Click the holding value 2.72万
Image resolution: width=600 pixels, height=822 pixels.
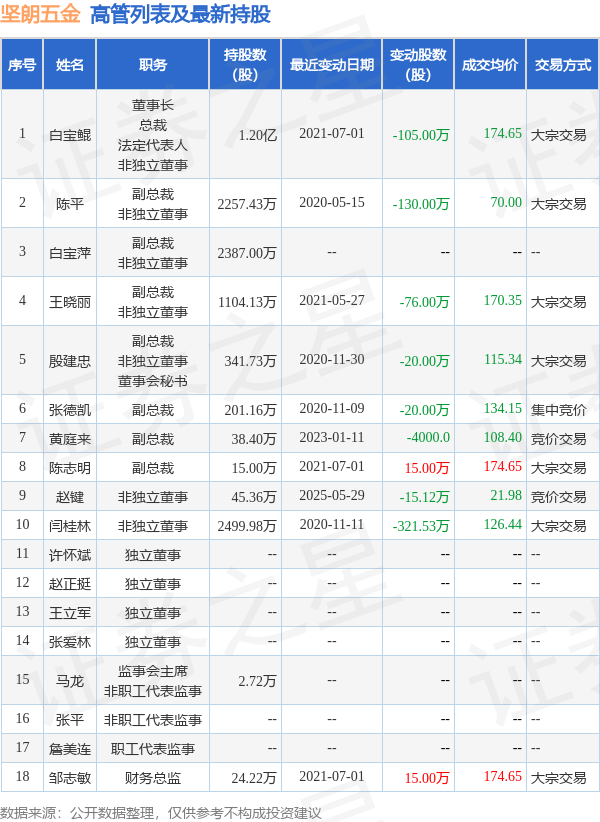(257, 681)
